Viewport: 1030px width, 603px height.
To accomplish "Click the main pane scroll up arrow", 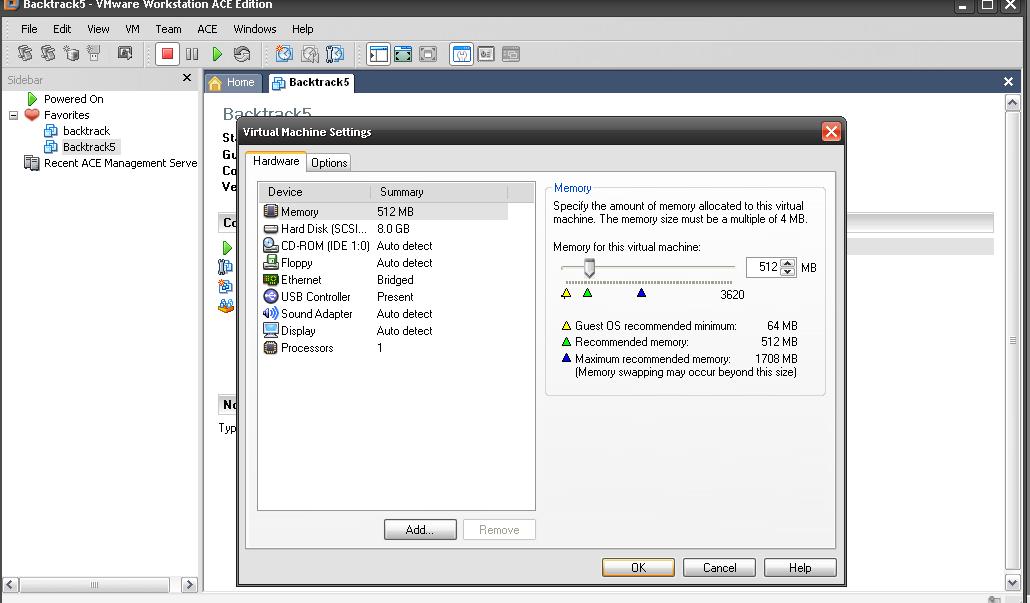I will (x=1012, y=102).
